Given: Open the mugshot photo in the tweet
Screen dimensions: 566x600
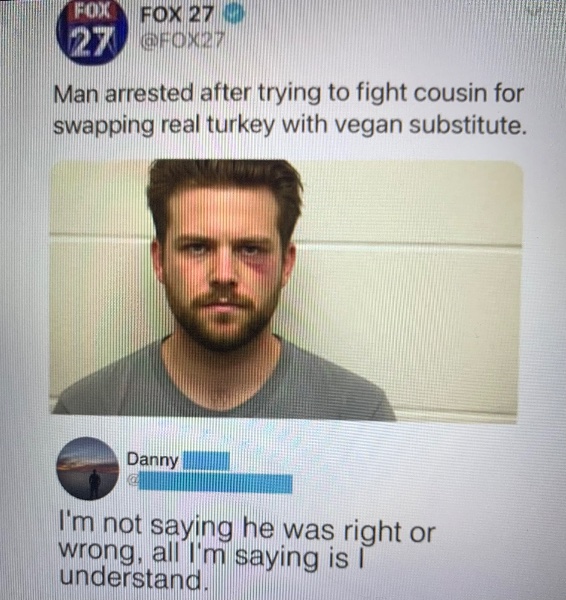Looking at the screenshot, I should click(286, 290).
